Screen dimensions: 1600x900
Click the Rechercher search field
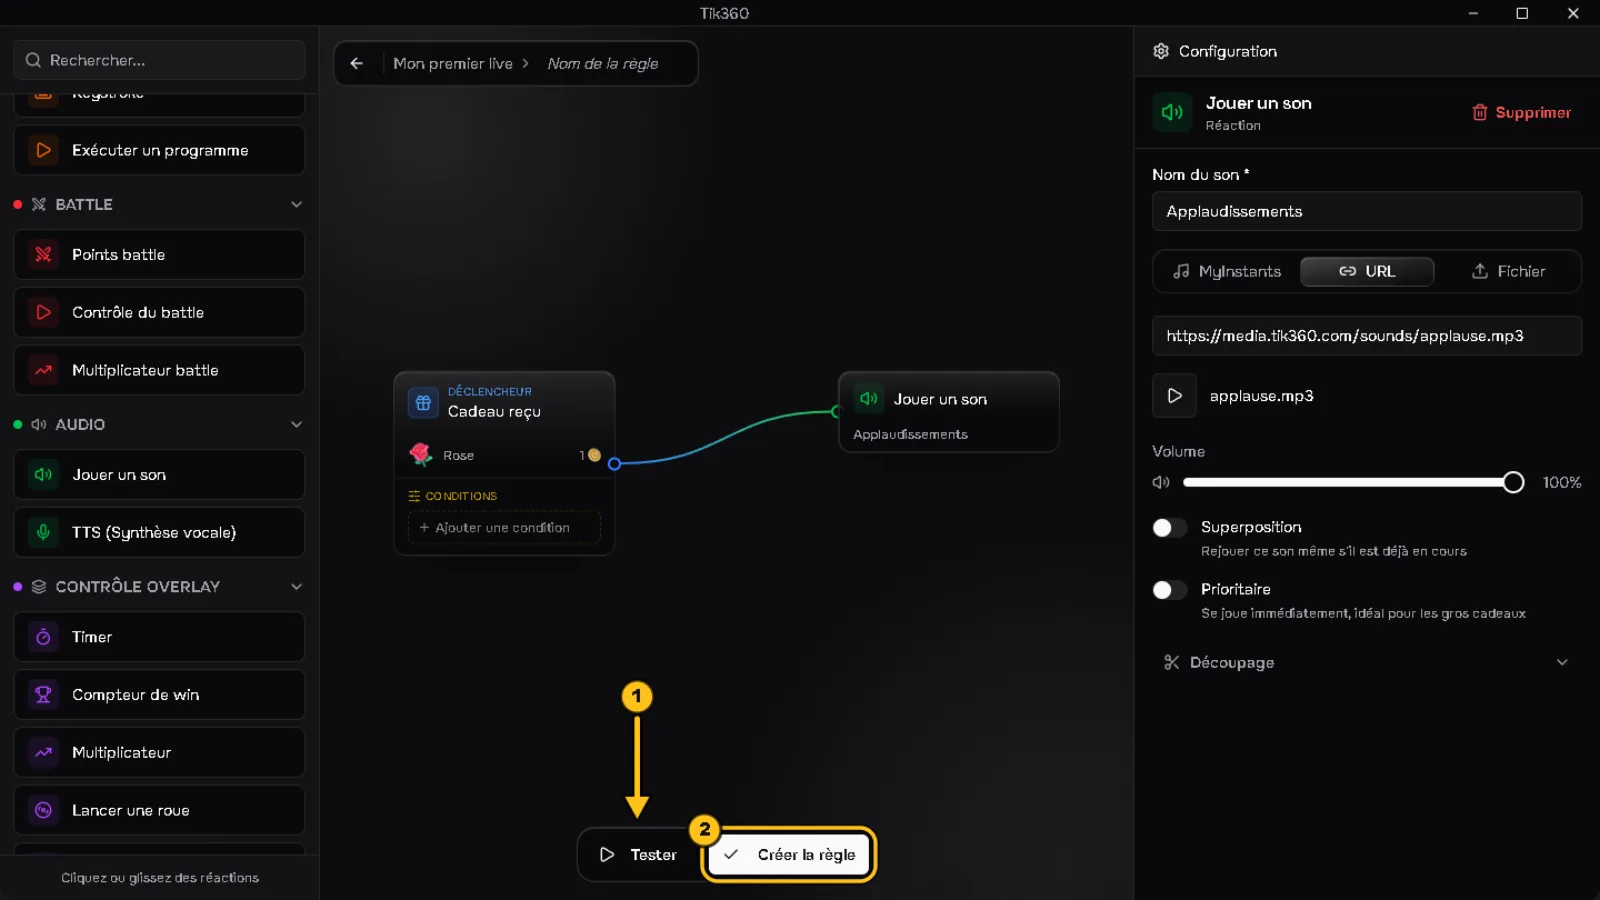click(160, 60)
